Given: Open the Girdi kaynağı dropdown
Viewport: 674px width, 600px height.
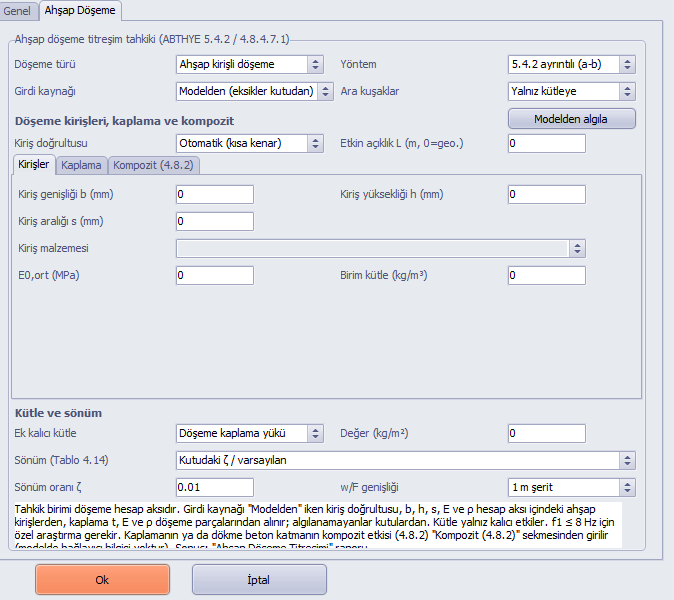Looking at the screenshot, I should [254, 91].
